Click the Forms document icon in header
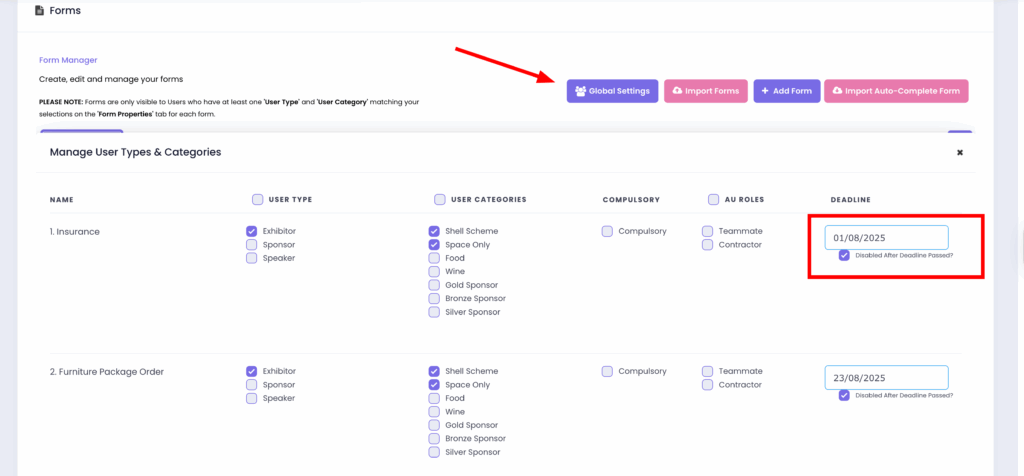 pyautogui.click(x=39, y=11)
